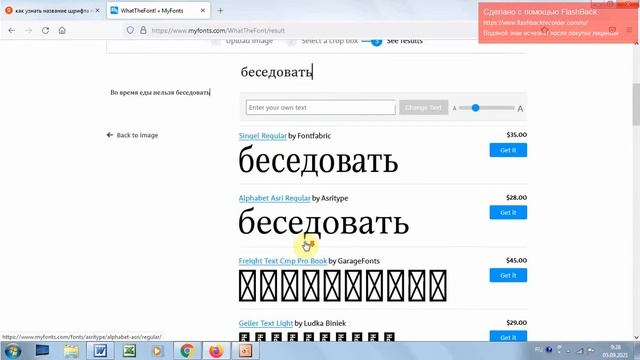Go back with the browser back arrow
The image size is (640, 360).
[x=11, y=30]
